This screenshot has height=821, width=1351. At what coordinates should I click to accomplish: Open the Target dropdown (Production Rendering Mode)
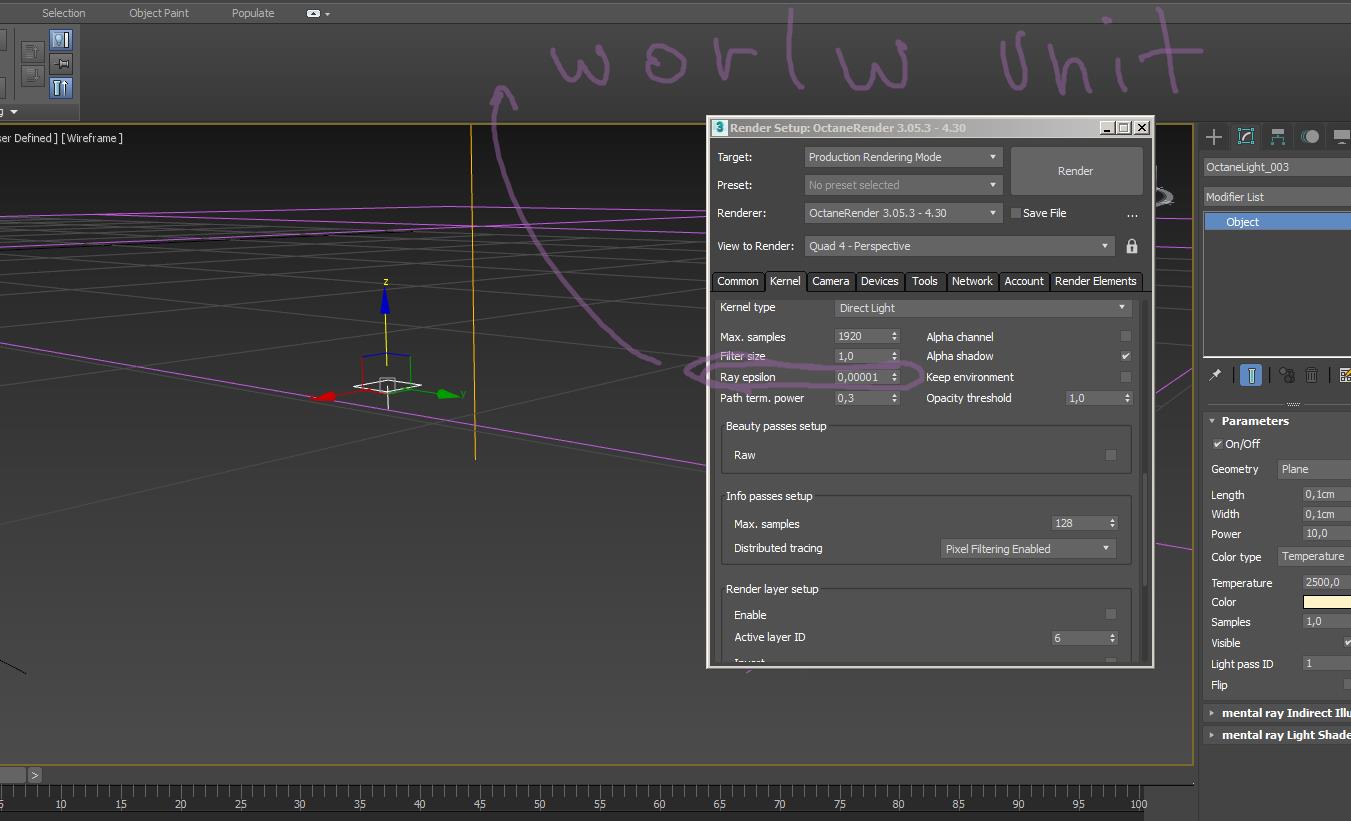pos(903,157)
